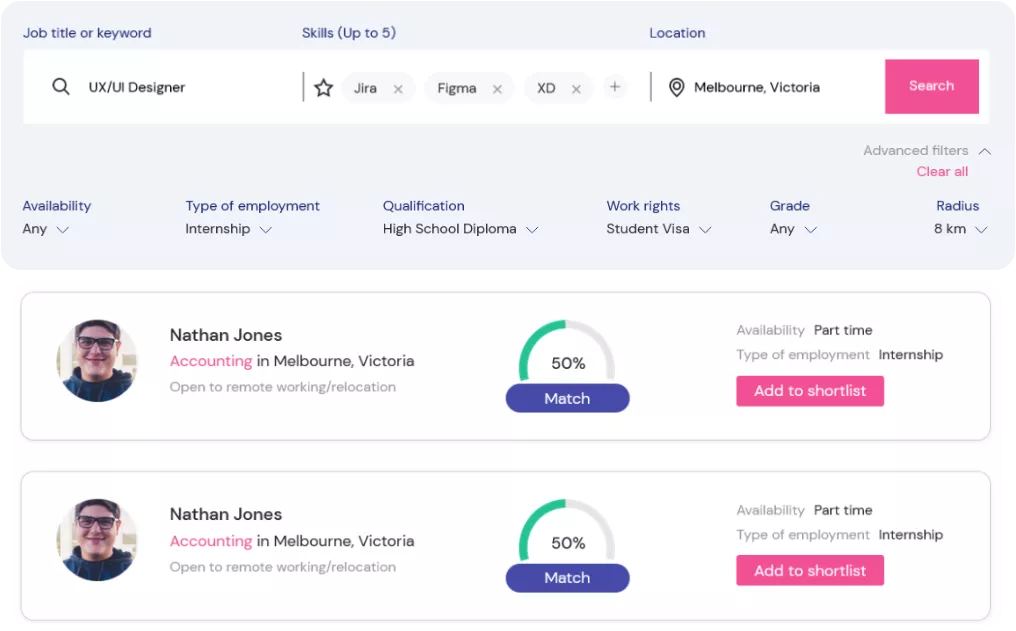Image resolution: width=1016 pixels, height=631 pixels.
Task: Click the magnifying glass search icon
Action: 61,87
